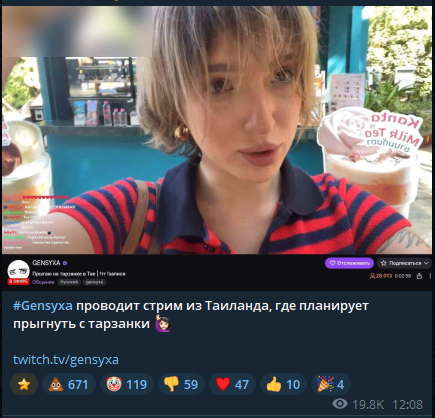React with the clown face emoji
435x418 pixels.
pyautogui.click(x=127, y=384)
